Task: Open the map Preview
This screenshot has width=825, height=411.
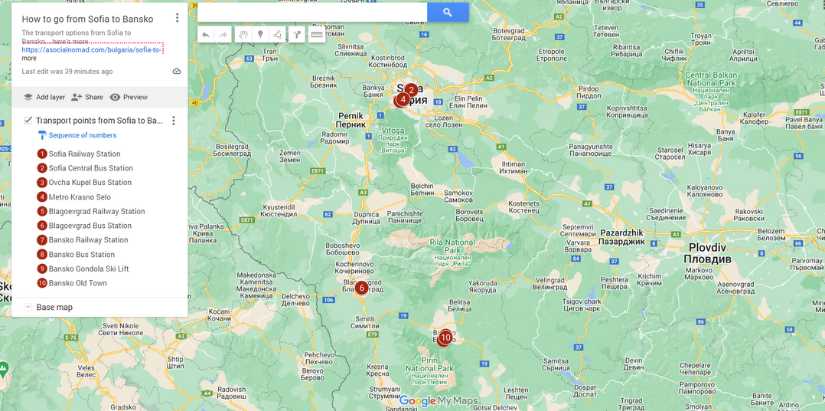Action: 129,97
